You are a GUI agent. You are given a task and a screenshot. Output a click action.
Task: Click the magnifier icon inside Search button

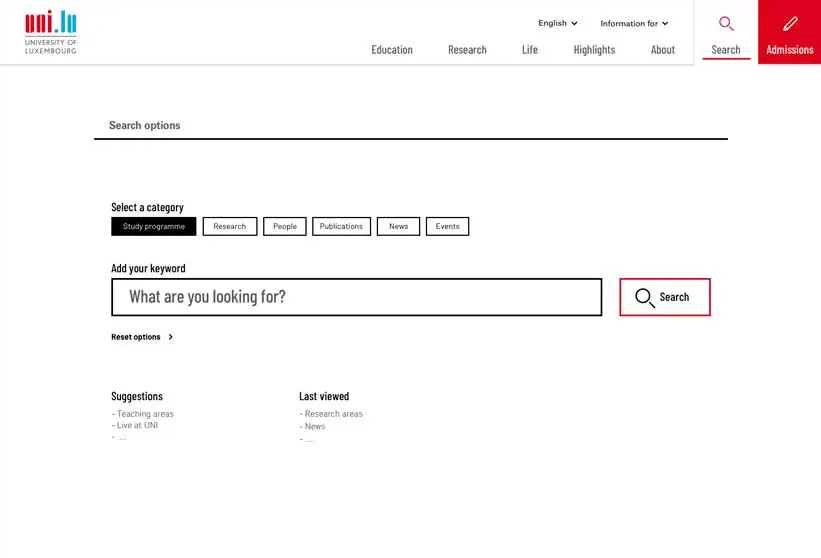pyautogui.click(x=645, y=298)
